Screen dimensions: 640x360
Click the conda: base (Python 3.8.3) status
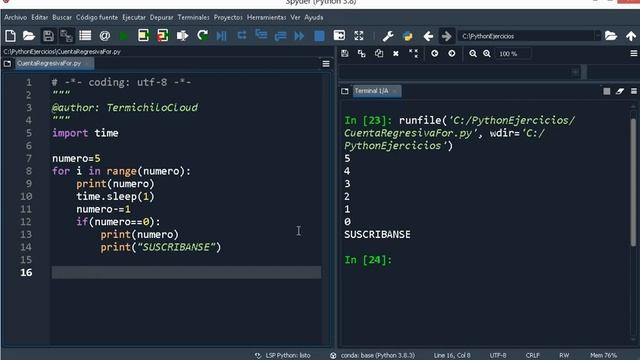click(372, 356)
